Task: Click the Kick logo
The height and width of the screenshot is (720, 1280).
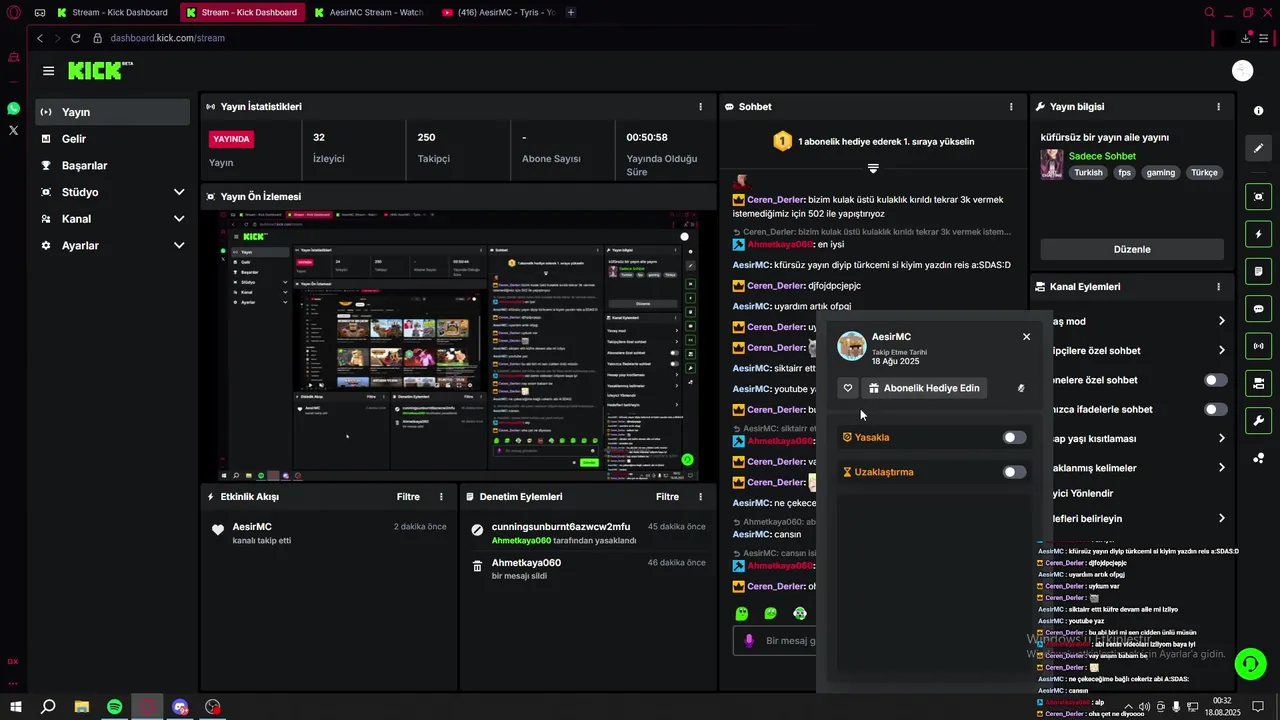Action: click(x=100, y=70)
